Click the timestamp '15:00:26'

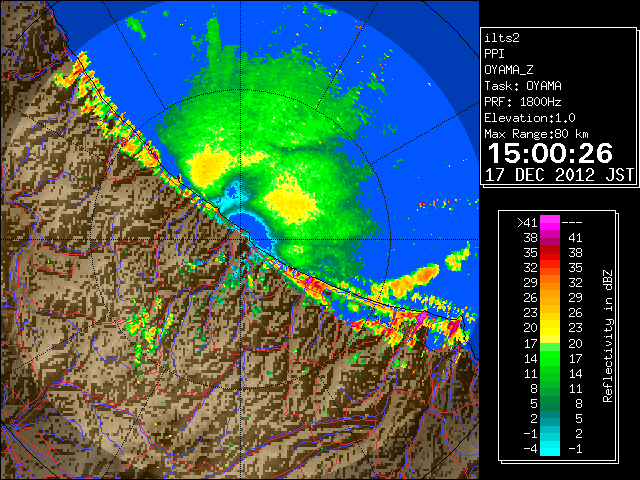[550, 153]
